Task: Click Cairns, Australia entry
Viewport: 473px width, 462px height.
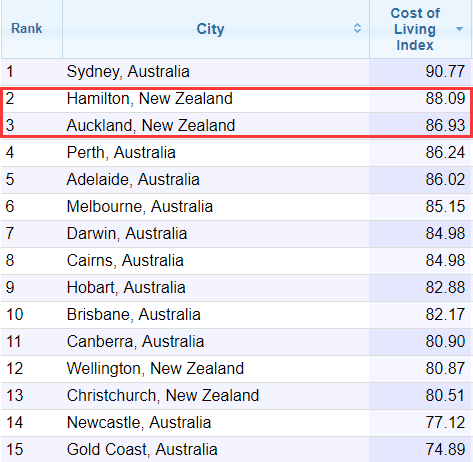Action: pyautogui.click(x=125, y=261)
